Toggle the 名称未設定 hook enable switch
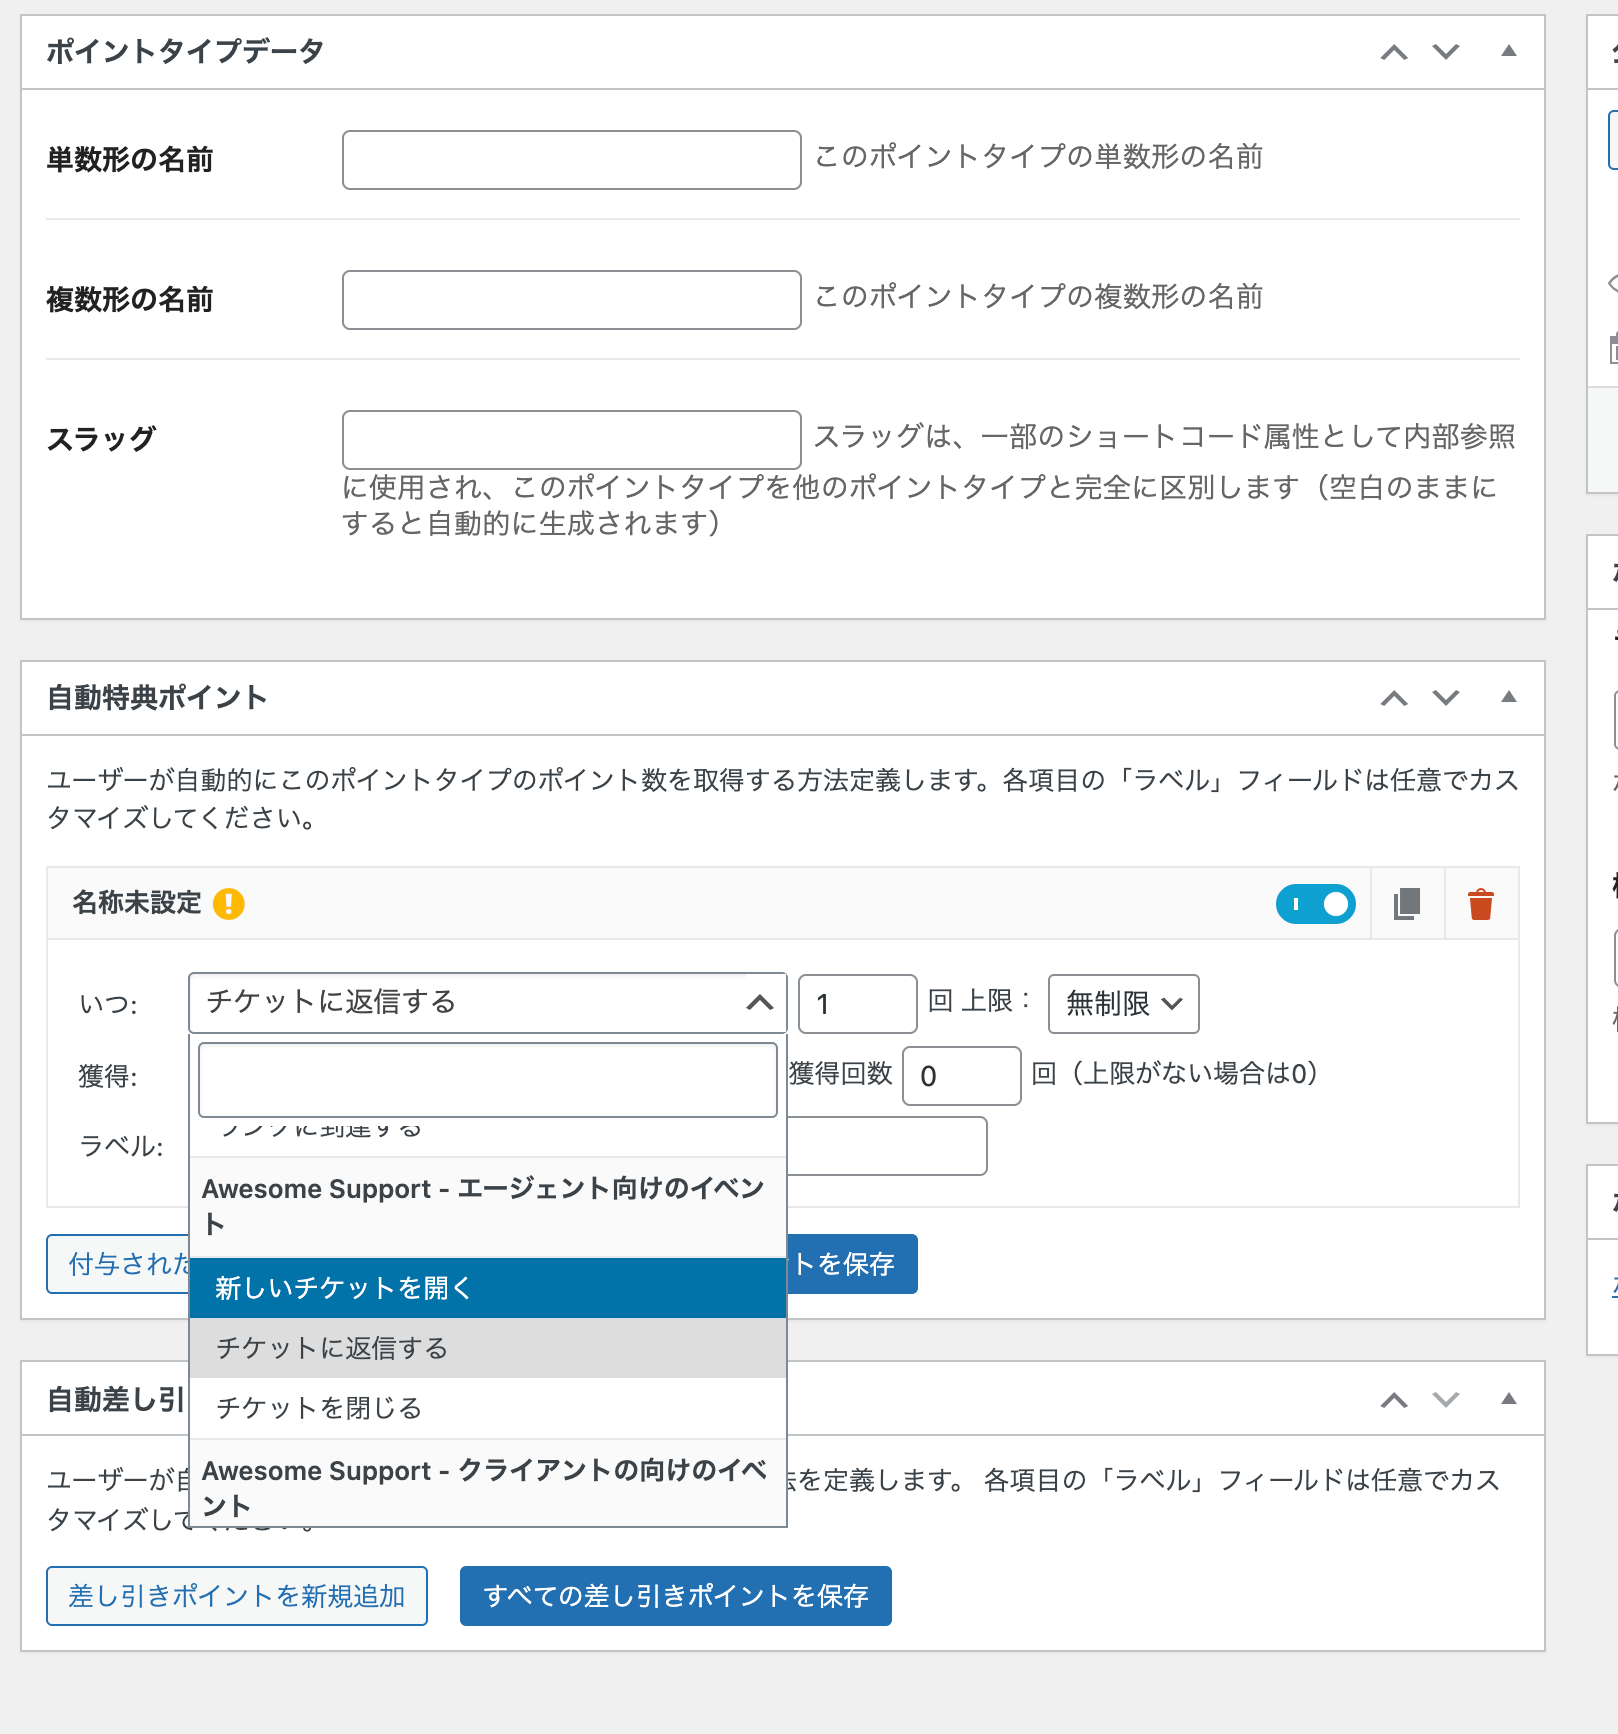Screen dimensions: 1618x1734 (x=1316, y=904)
